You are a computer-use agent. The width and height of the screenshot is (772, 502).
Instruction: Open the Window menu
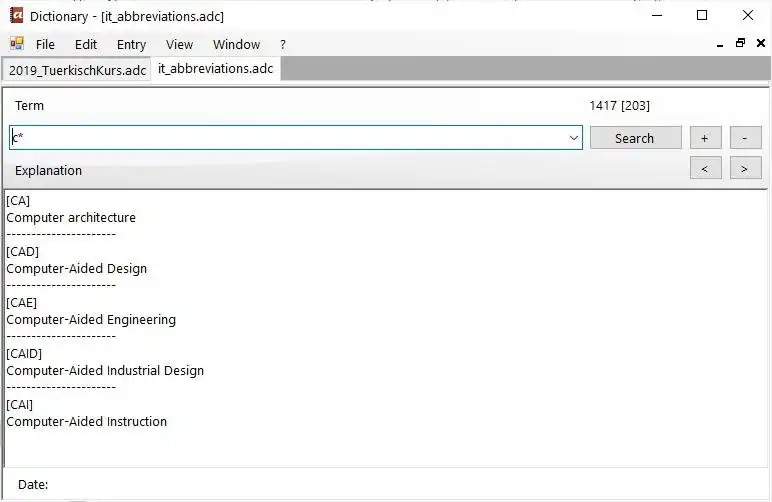coord(236,44)
